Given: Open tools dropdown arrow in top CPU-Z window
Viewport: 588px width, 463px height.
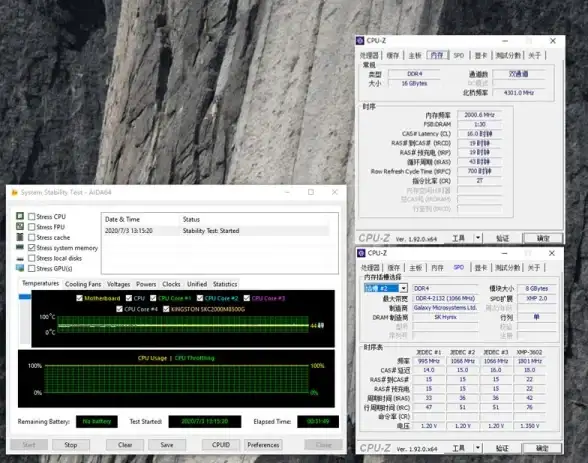Looking at the screenshot, I should [478, 238].
